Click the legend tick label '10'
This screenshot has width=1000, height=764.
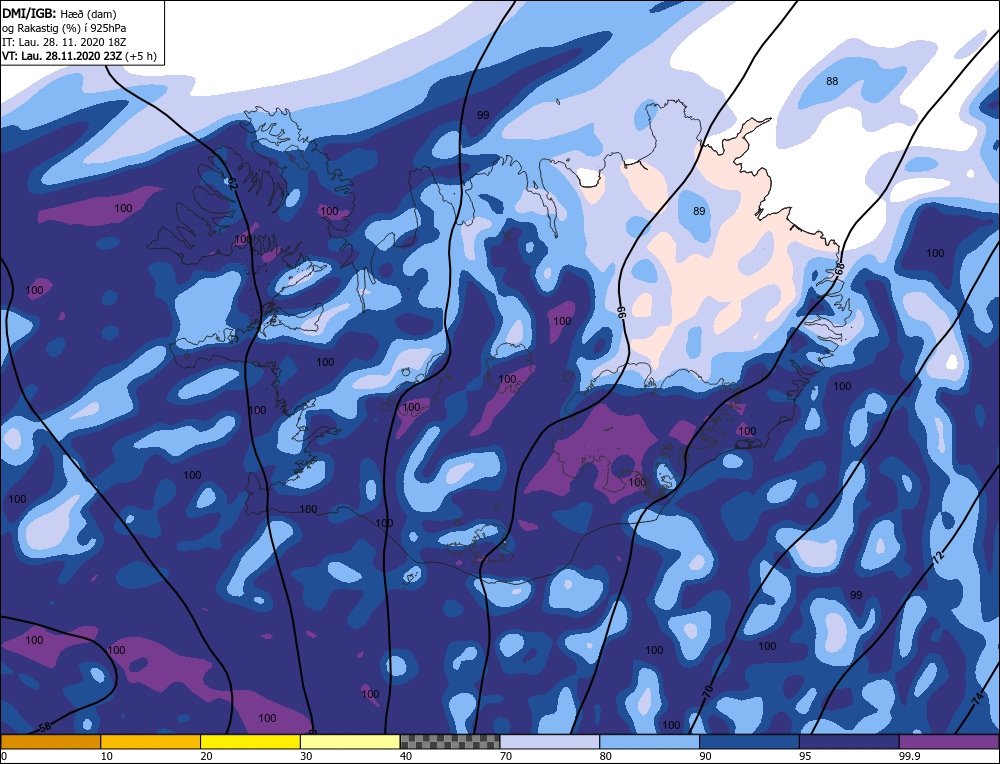[107, 756]
